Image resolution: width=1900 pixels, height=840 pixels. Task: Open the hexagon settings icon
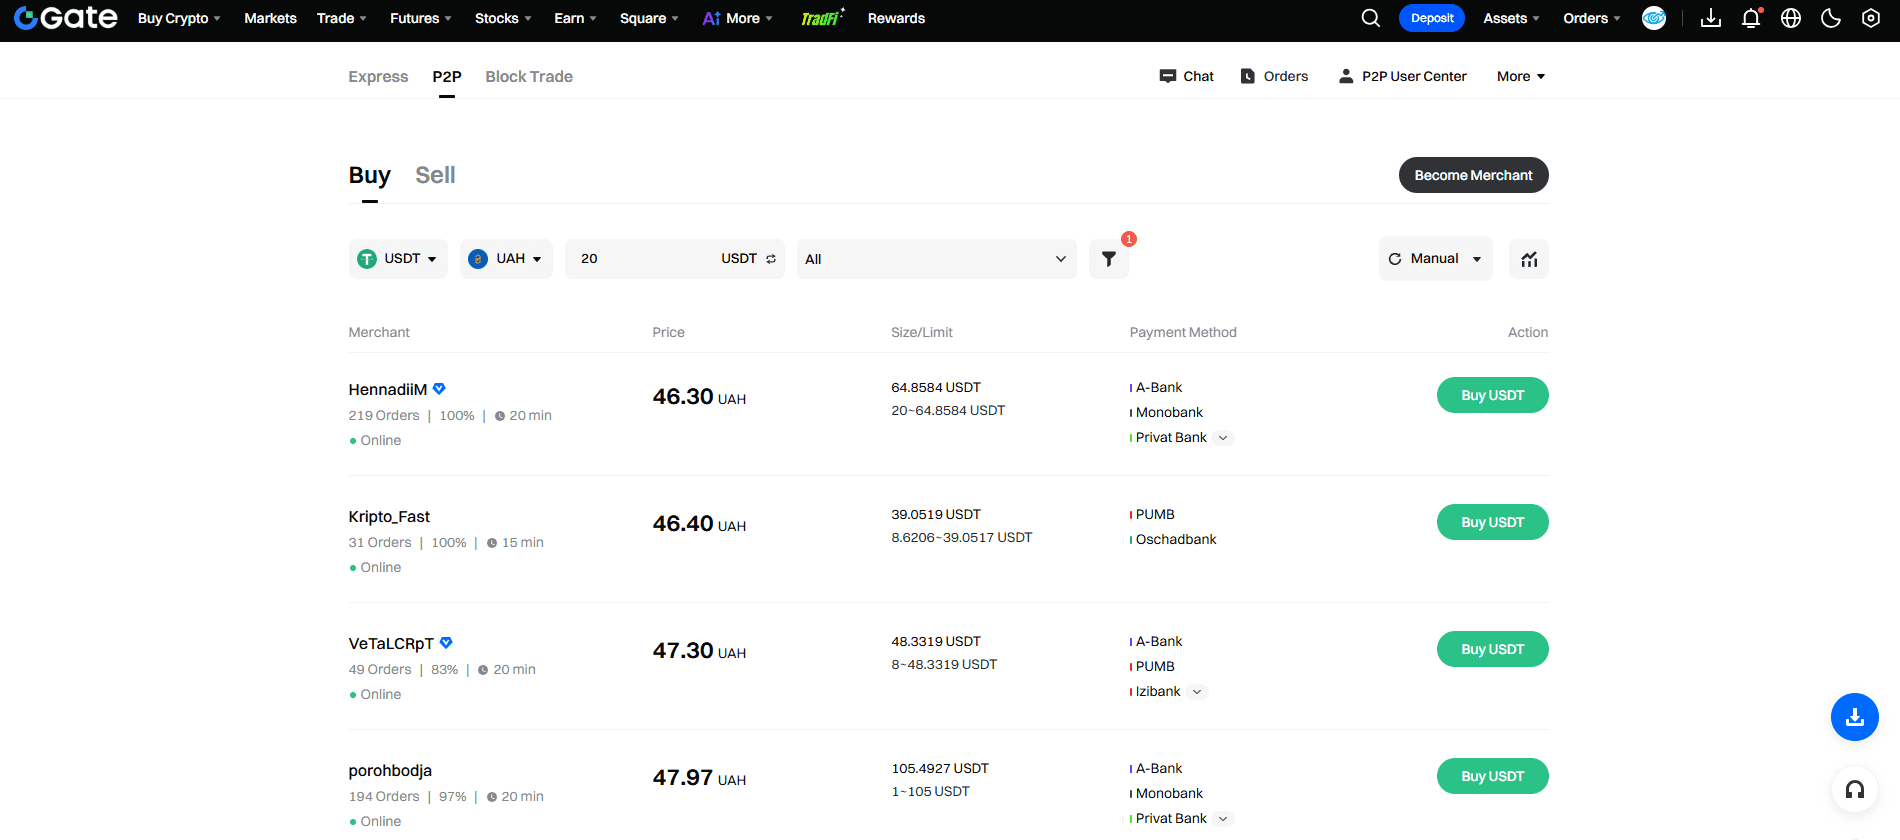[x=1871, y=18]
